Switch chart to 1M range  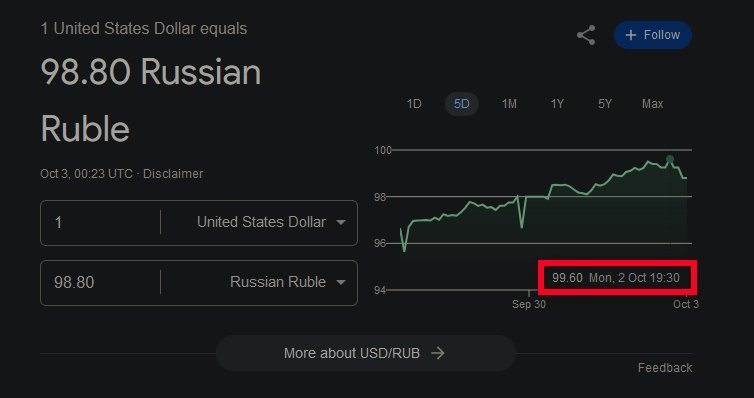point(509,104)
